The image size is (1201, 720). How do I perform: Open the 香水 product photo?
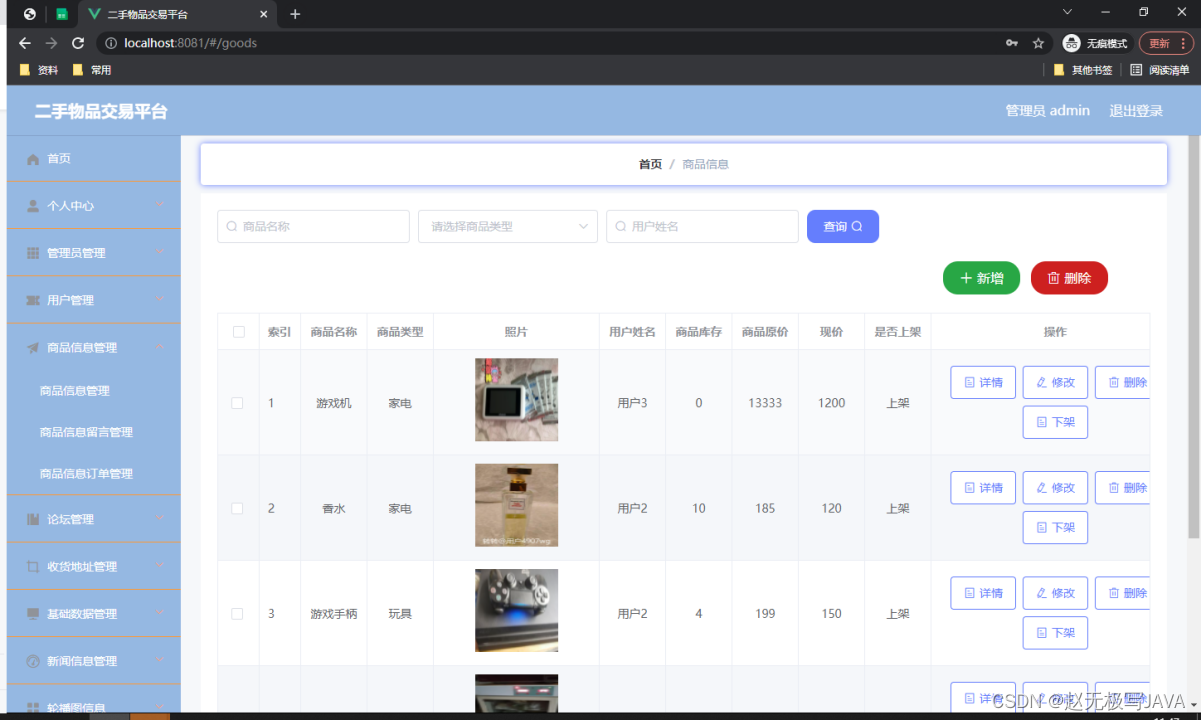[516, 505]
